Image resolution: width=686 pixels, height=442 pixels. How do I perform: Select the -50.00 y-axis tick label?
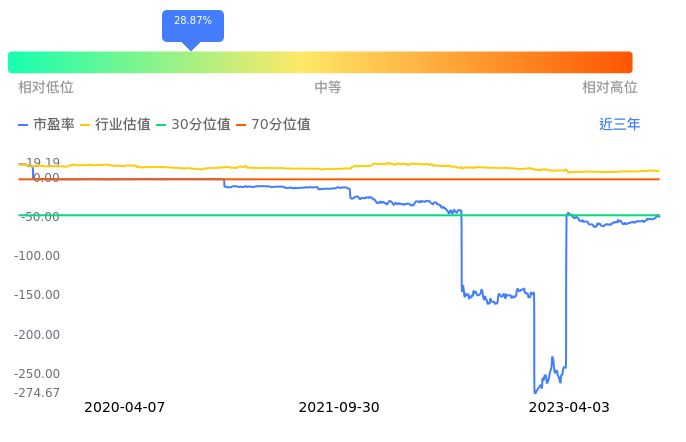(40, 217)
